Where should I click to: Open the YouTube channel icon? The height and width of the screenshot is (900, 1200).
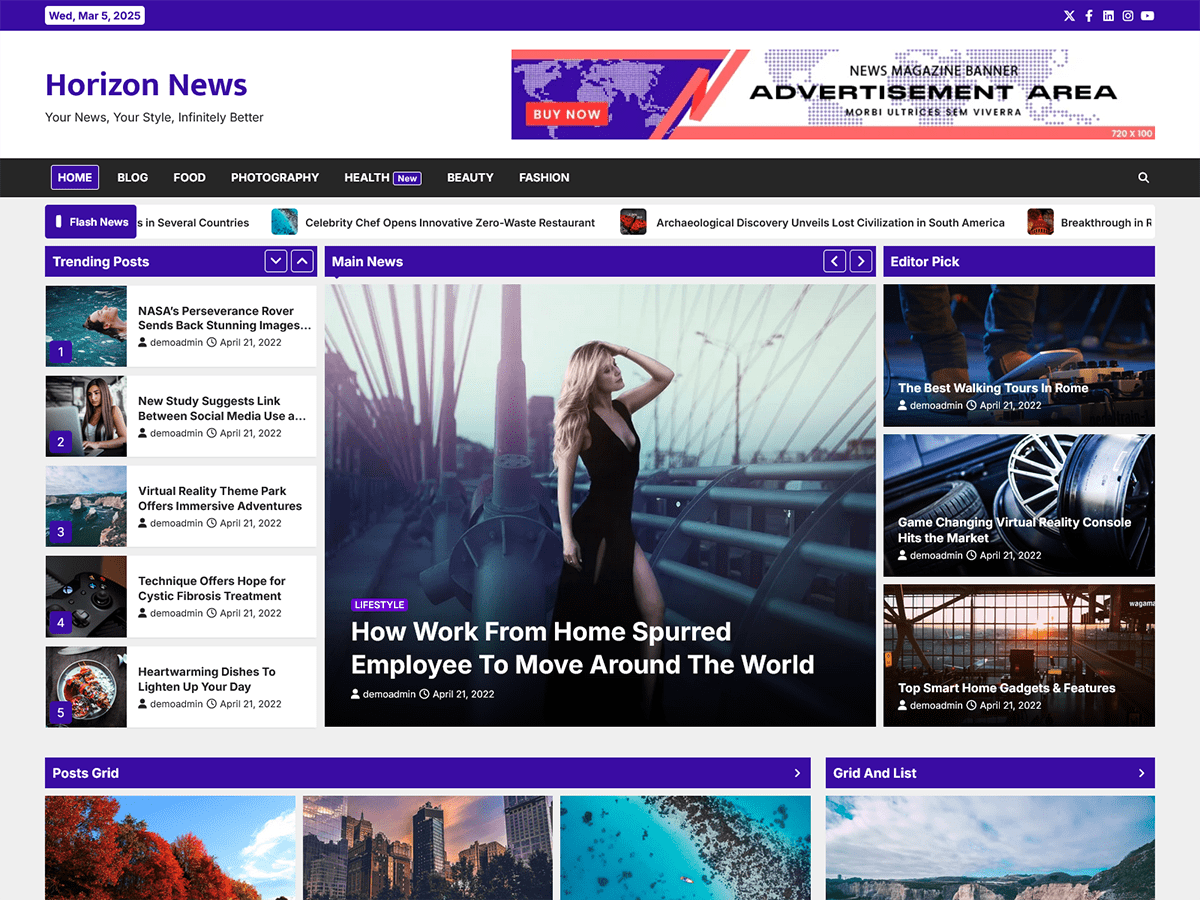click(x=1147, y=15)
